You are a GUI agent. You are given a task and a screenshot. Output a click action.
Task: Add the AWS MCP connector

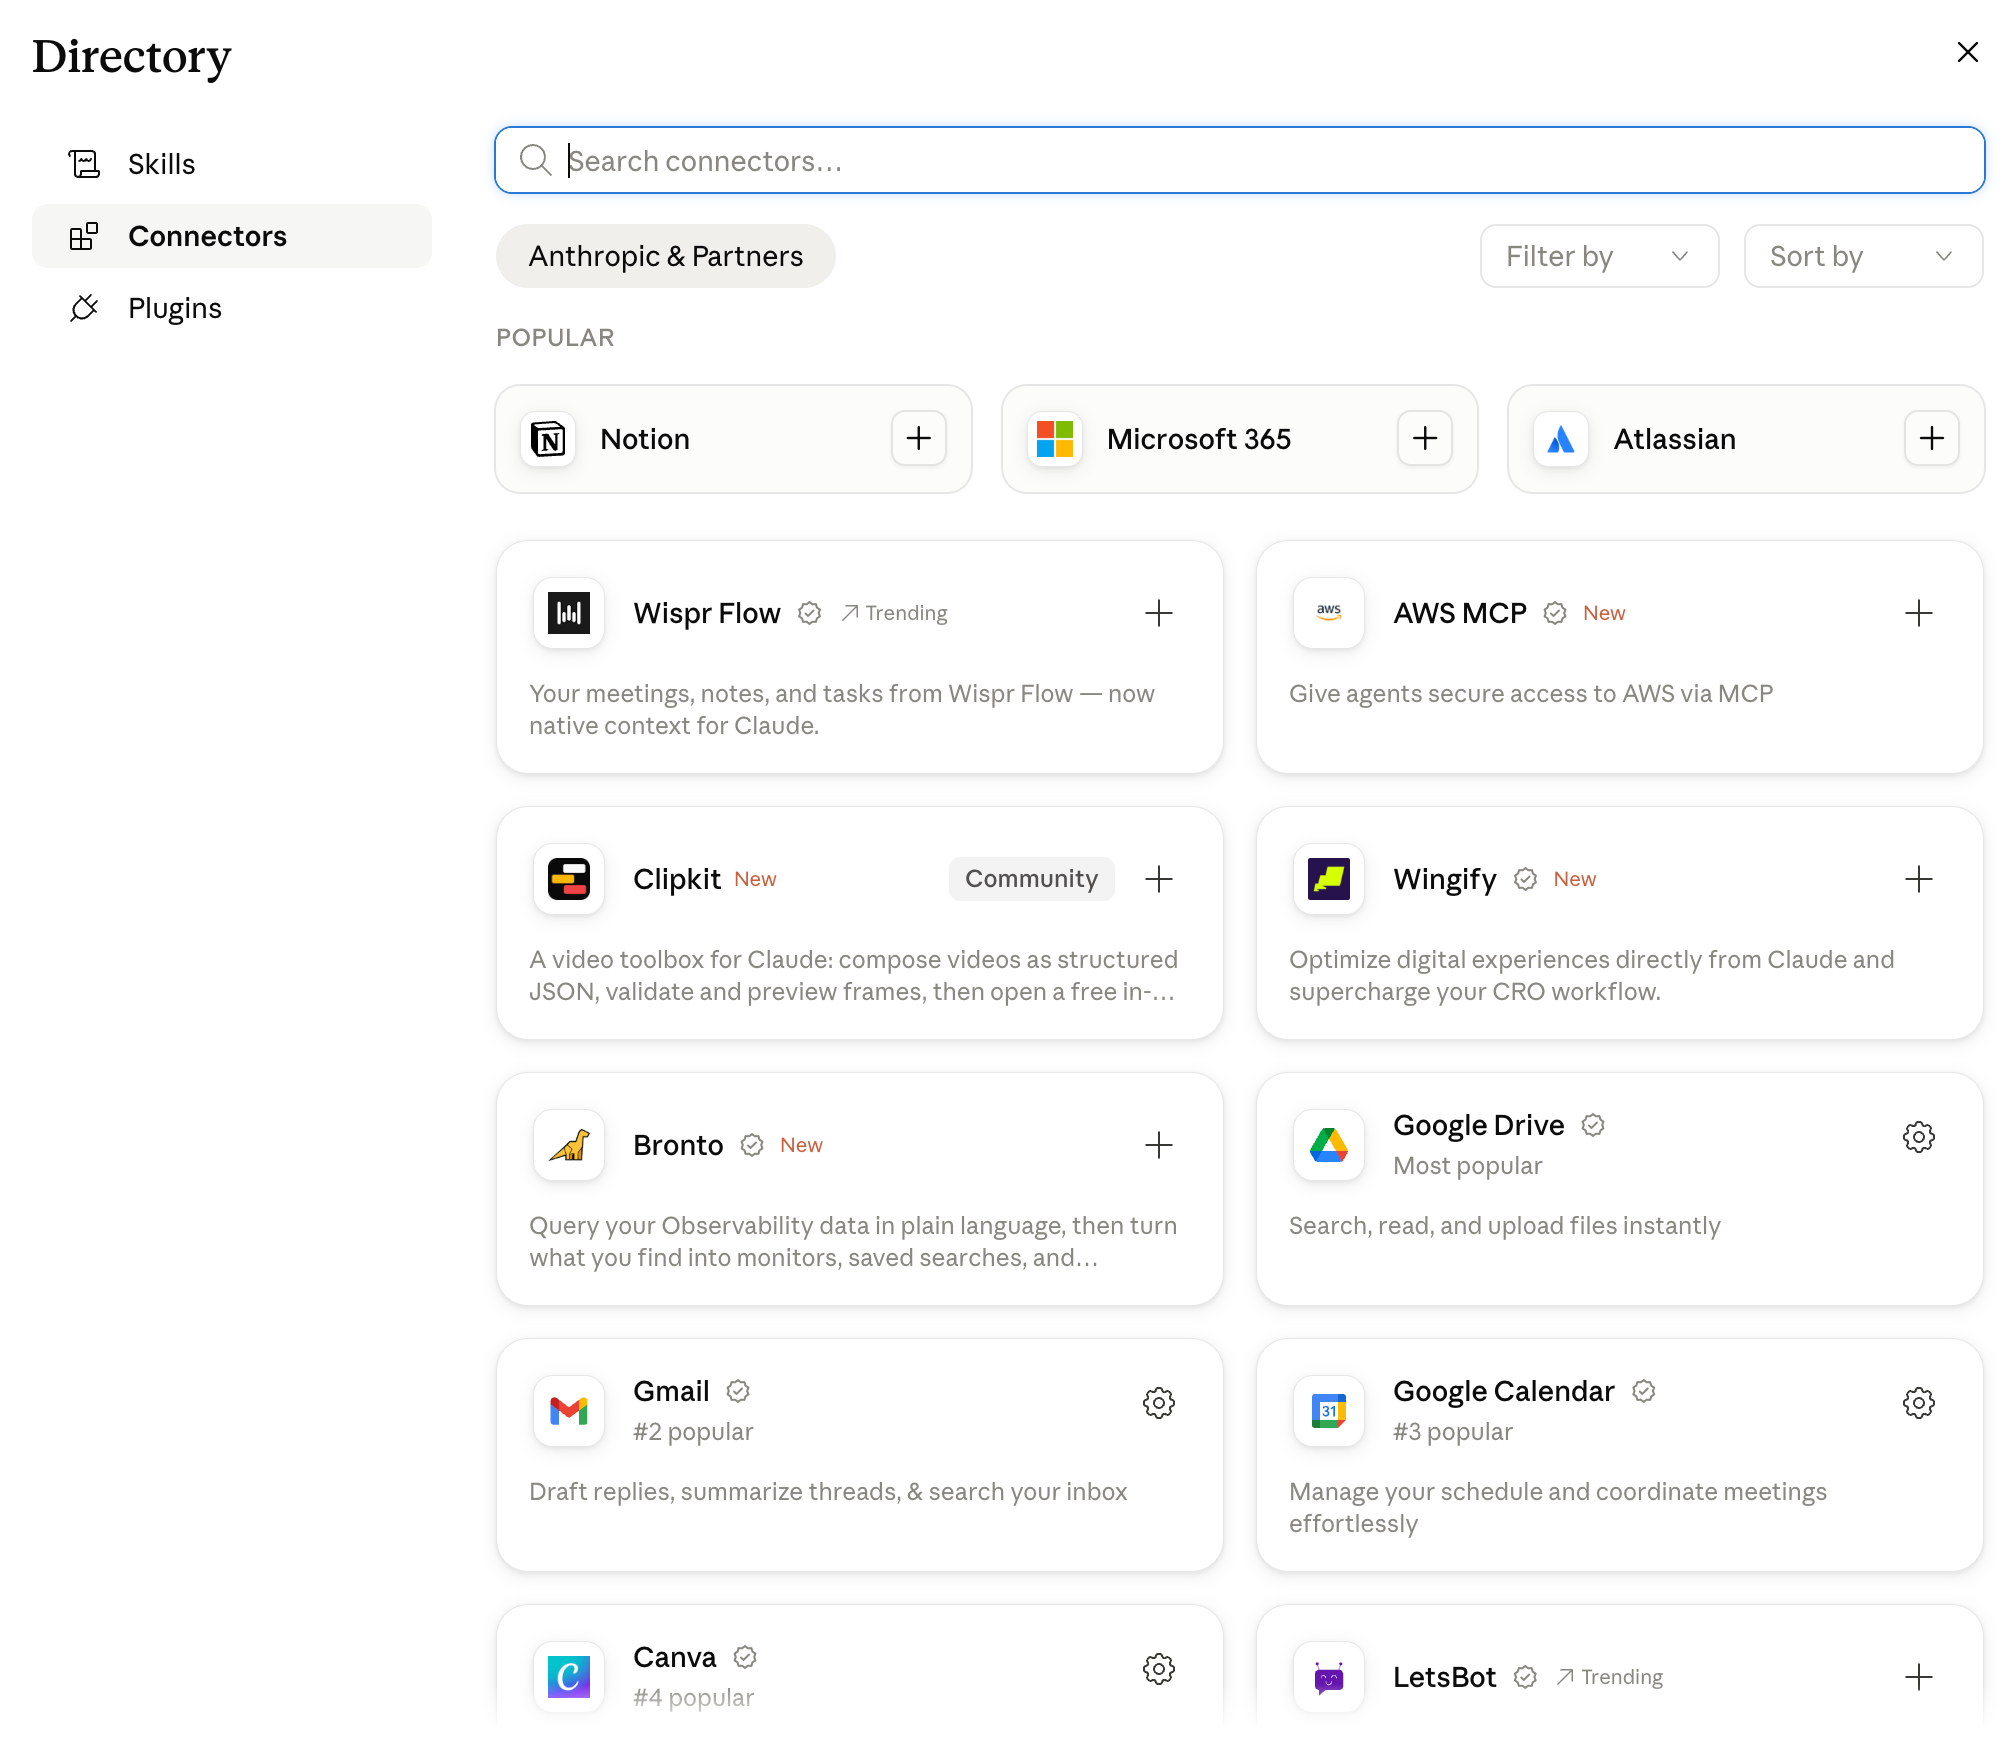point(1918,613)
